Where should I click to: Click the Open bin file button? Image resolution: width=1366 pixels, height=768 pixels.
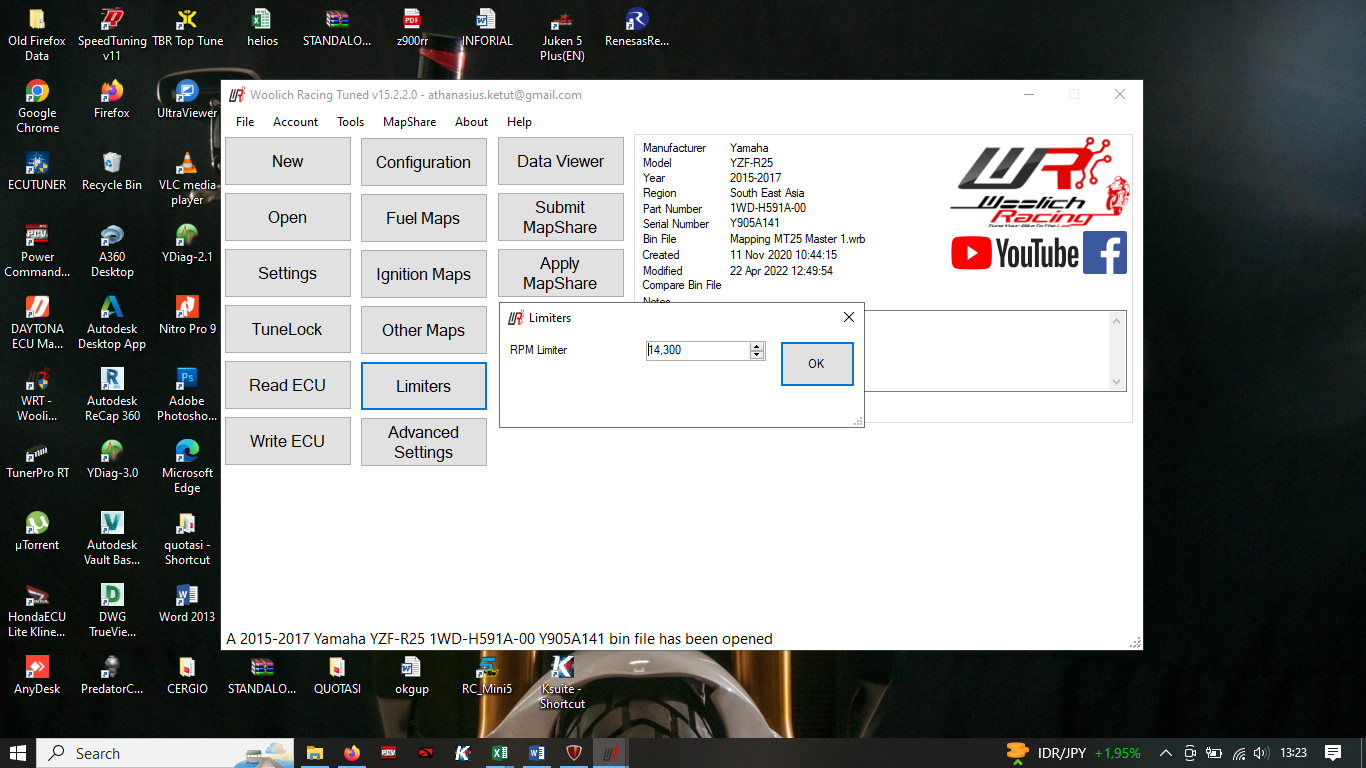[x=288, y=217]
